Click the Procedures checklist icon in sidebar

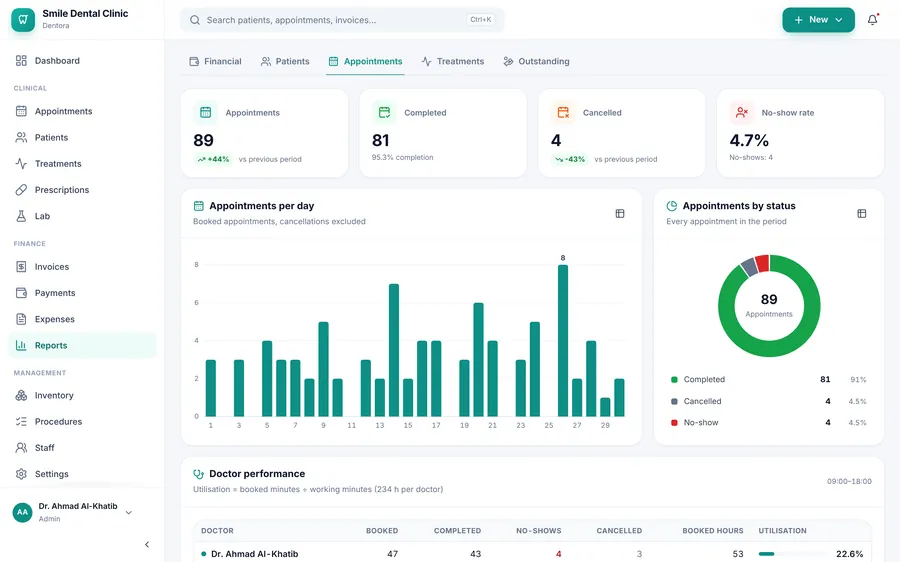click(x=21, y=421)
